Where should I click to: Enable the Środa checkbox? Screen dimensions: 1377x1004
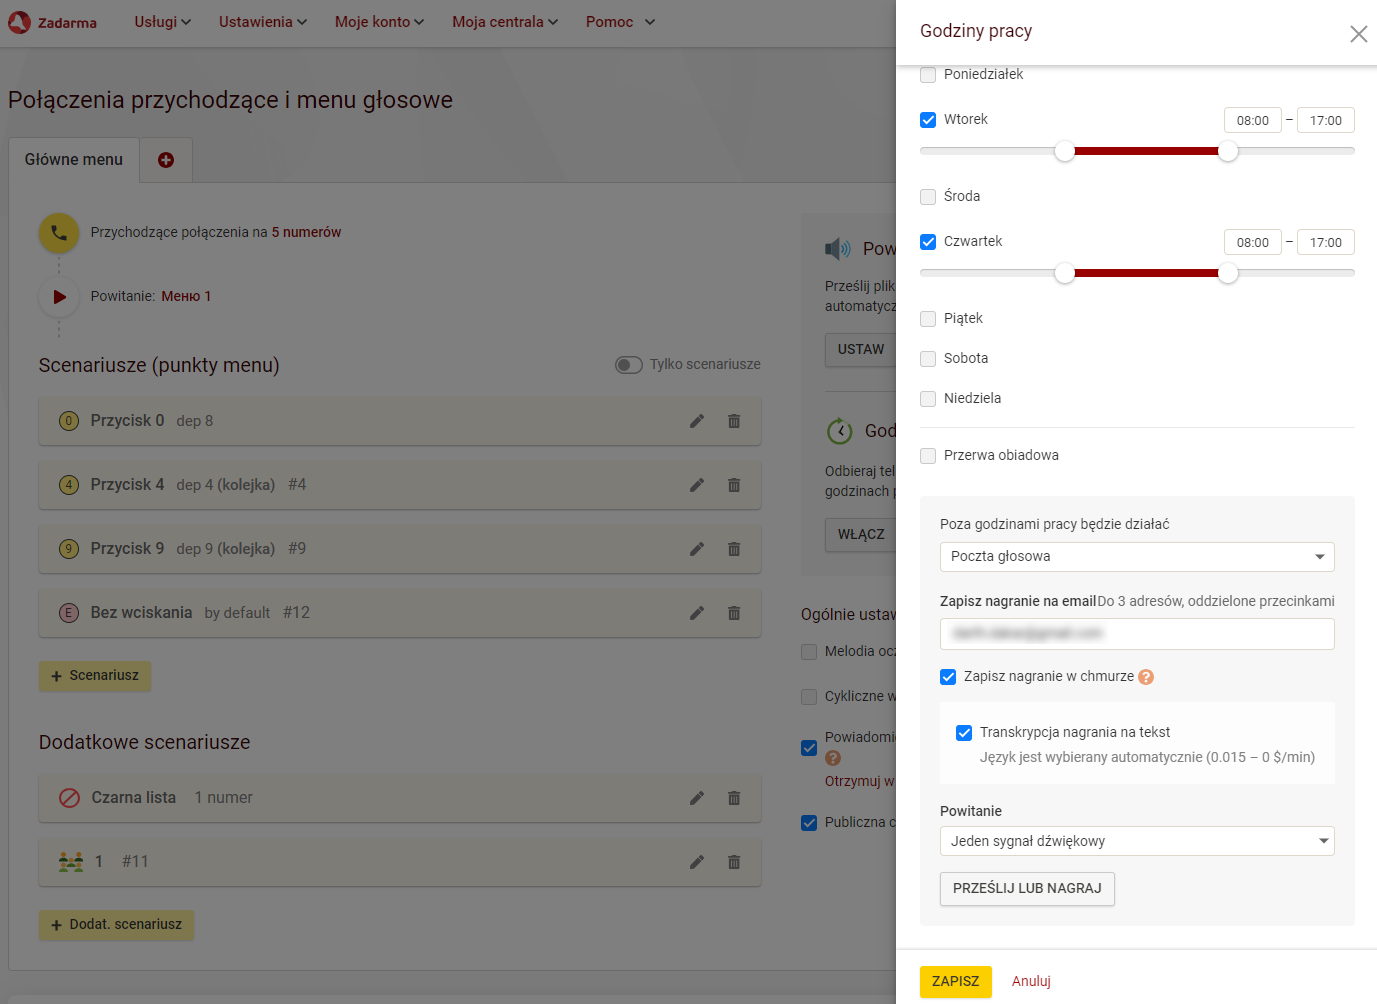coord(928,197)
